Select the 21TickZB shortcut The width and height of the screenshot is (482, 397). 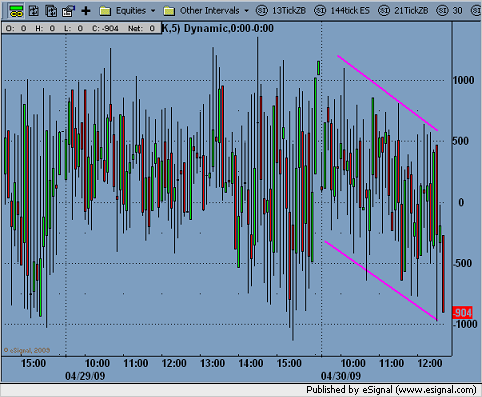point(411,11)
